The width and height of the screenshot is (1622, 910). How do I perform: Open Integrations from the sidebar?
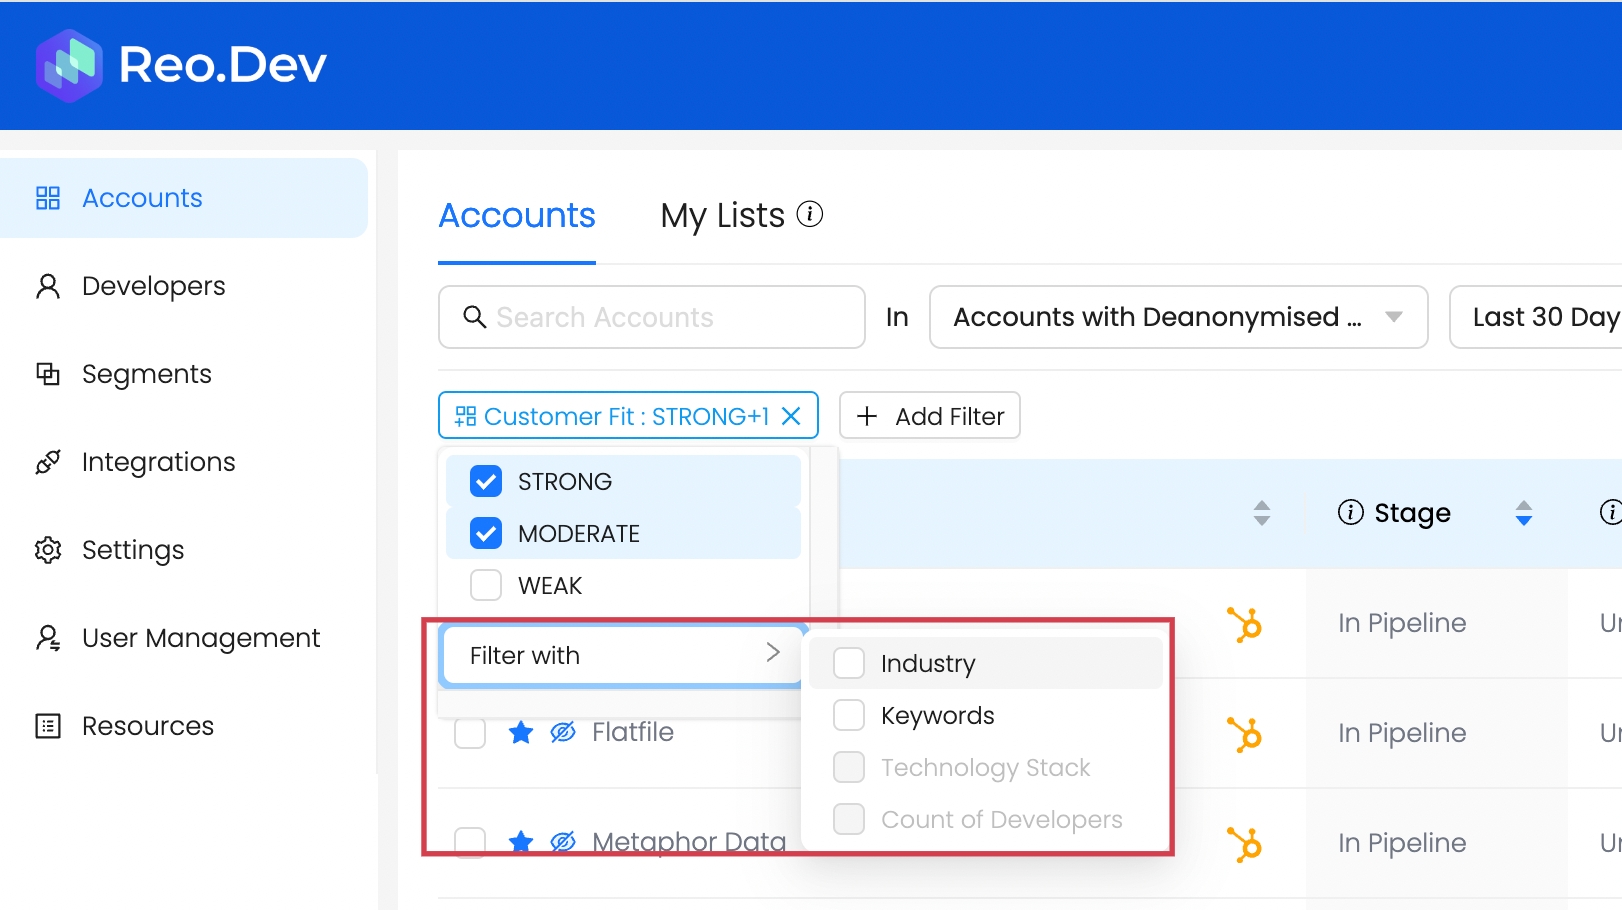tap(158, 462)
